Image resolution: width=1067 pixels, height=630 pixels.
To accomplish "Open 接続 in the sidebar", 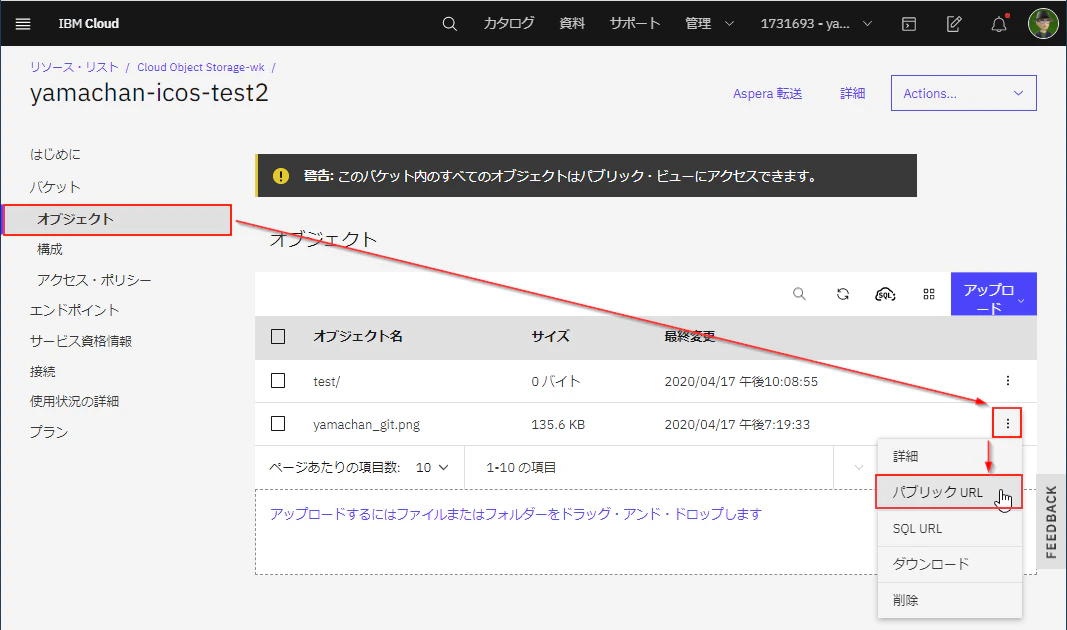I will click(x=42, y=371).
